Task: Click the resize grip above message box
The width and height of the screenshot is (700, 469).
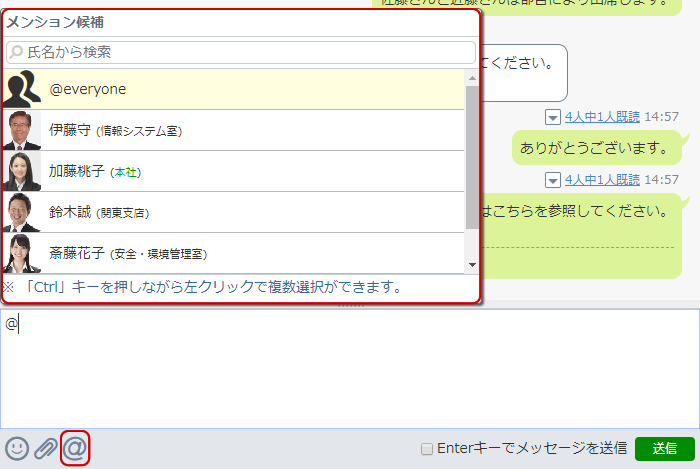Action: (x=351, y=306)
